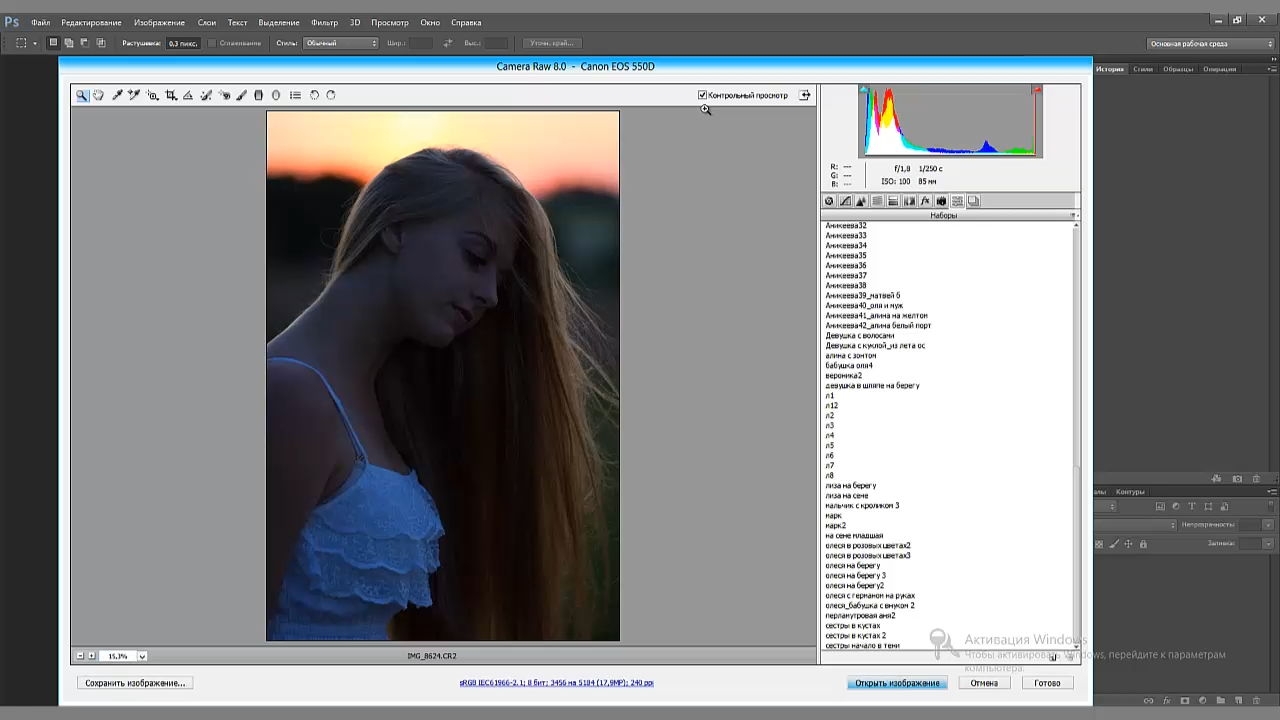Open the Просмотр menu
The height and width of the screenshot is (720, 1280).
pyautogui.click(x=390, y=22)
